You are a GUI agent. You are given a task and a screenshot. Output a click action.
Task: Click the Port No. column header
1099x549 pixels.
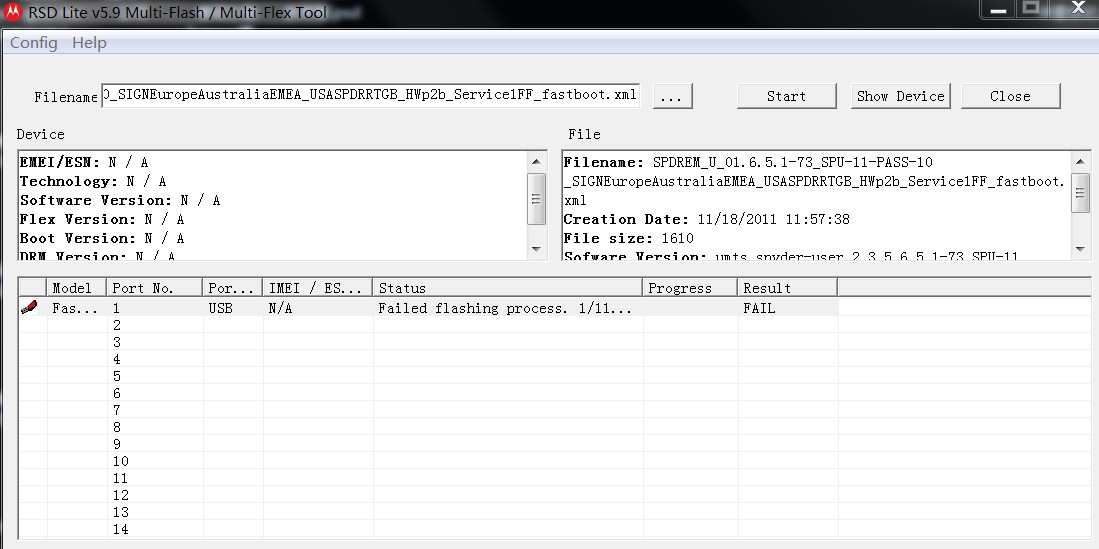point(155,287)
